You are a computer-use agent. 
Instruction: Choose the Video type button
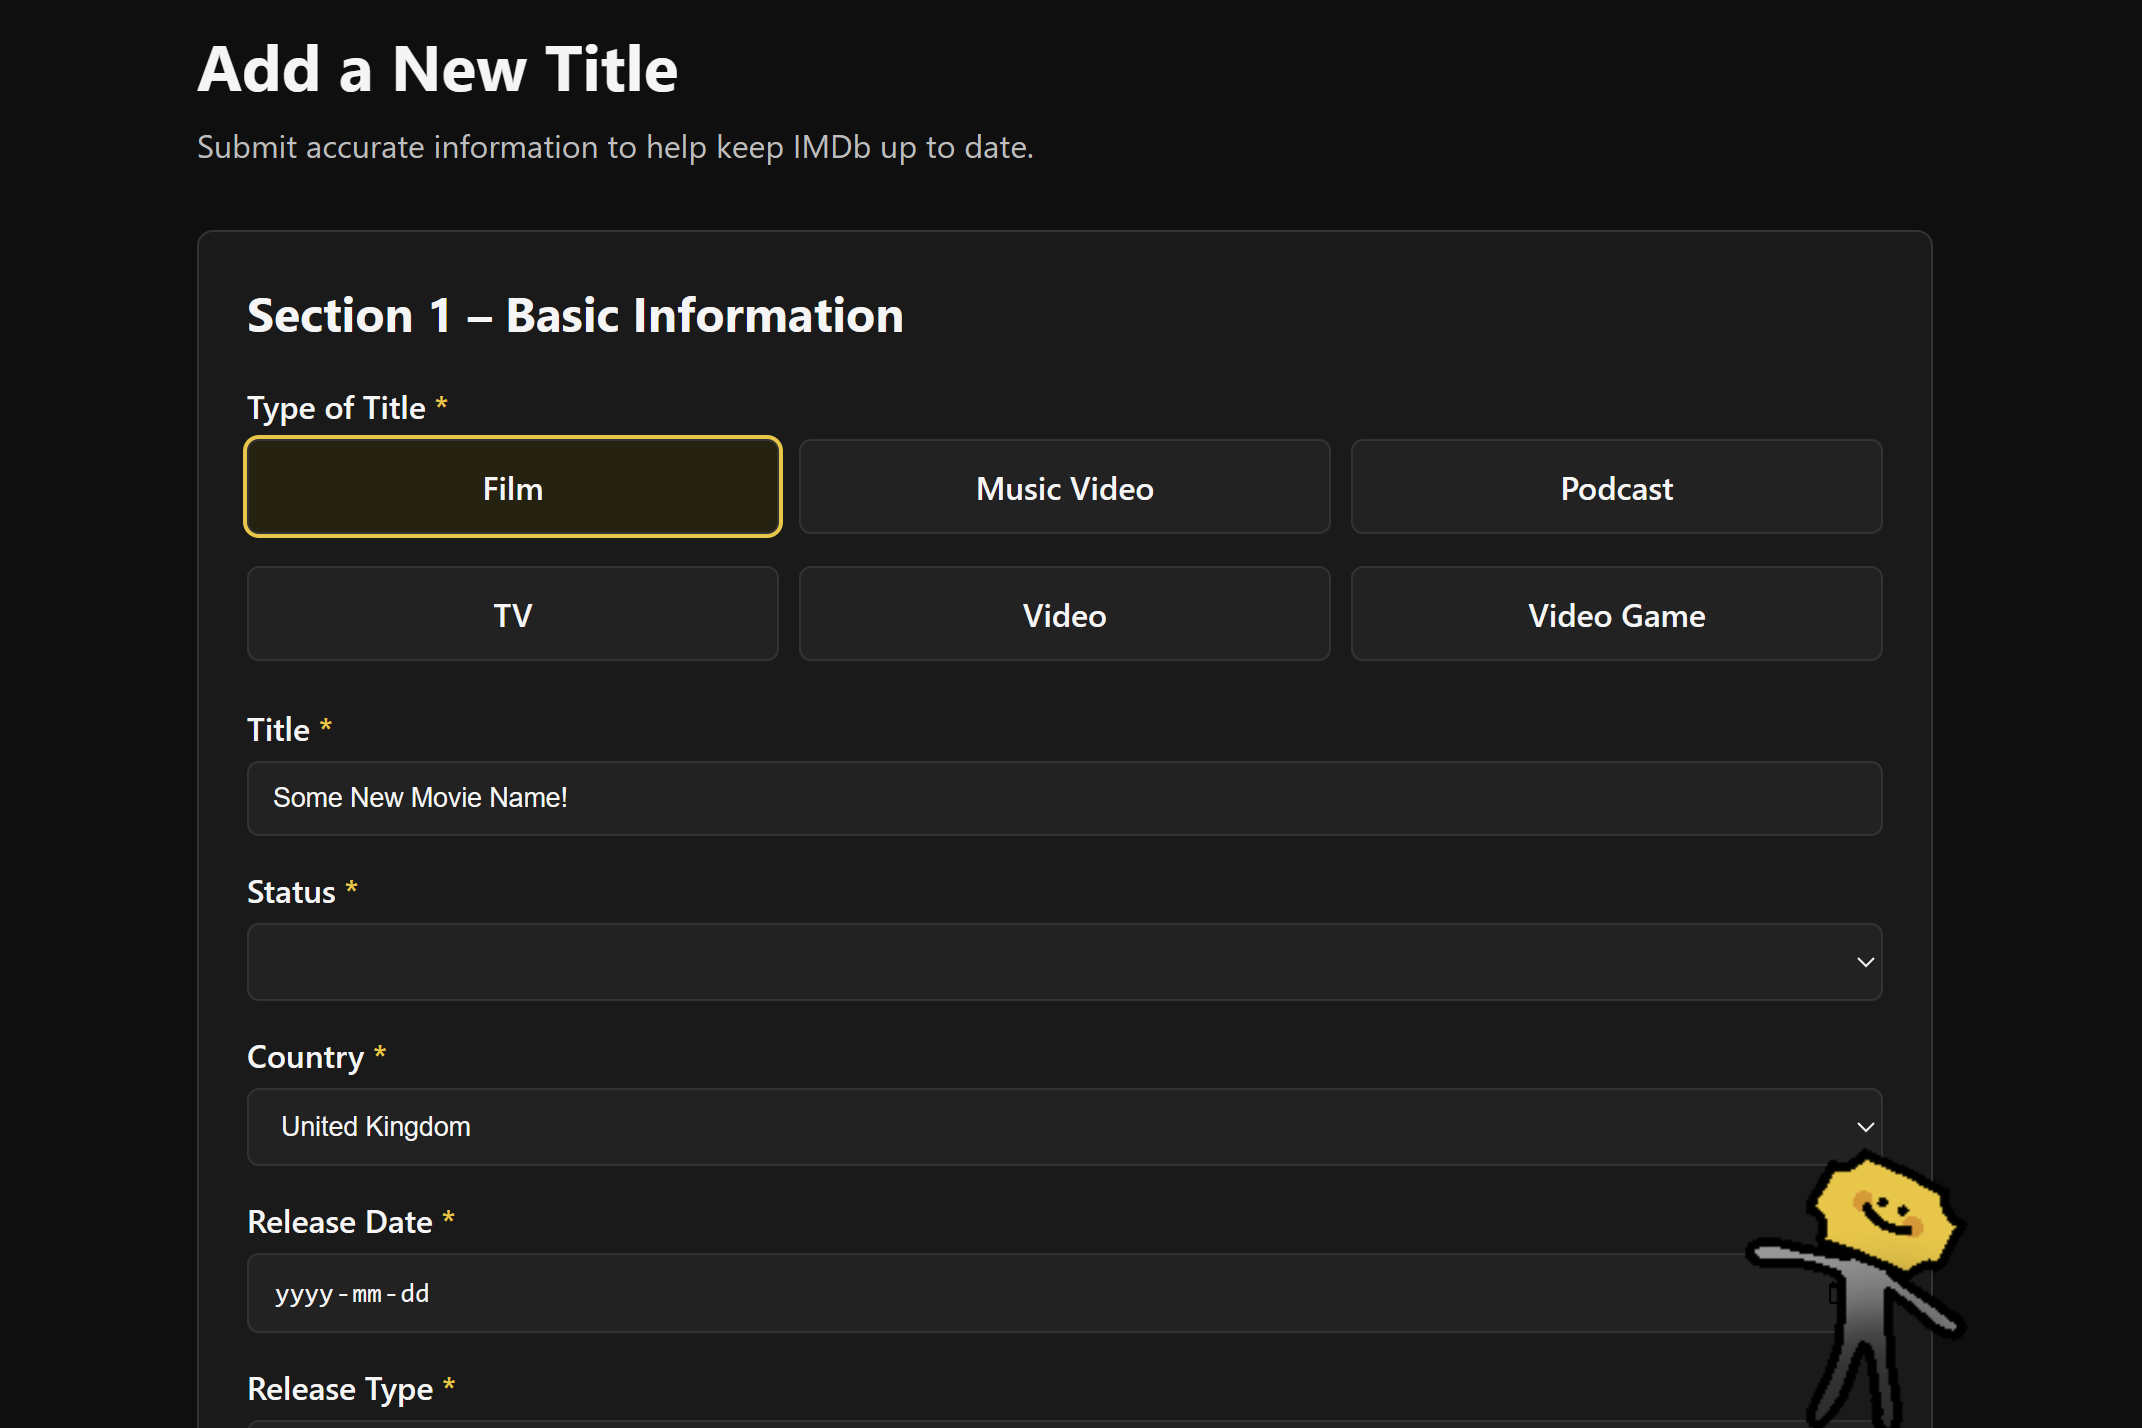(x=1064, y=614)
